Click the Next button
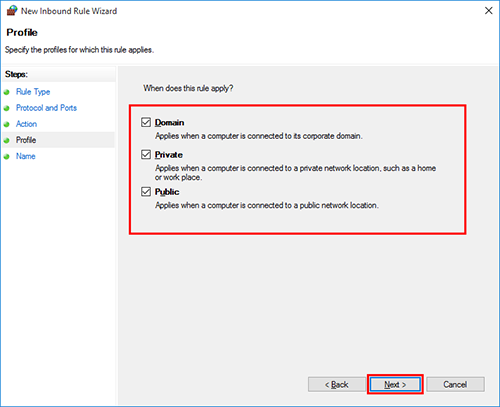 click(395, 384)
